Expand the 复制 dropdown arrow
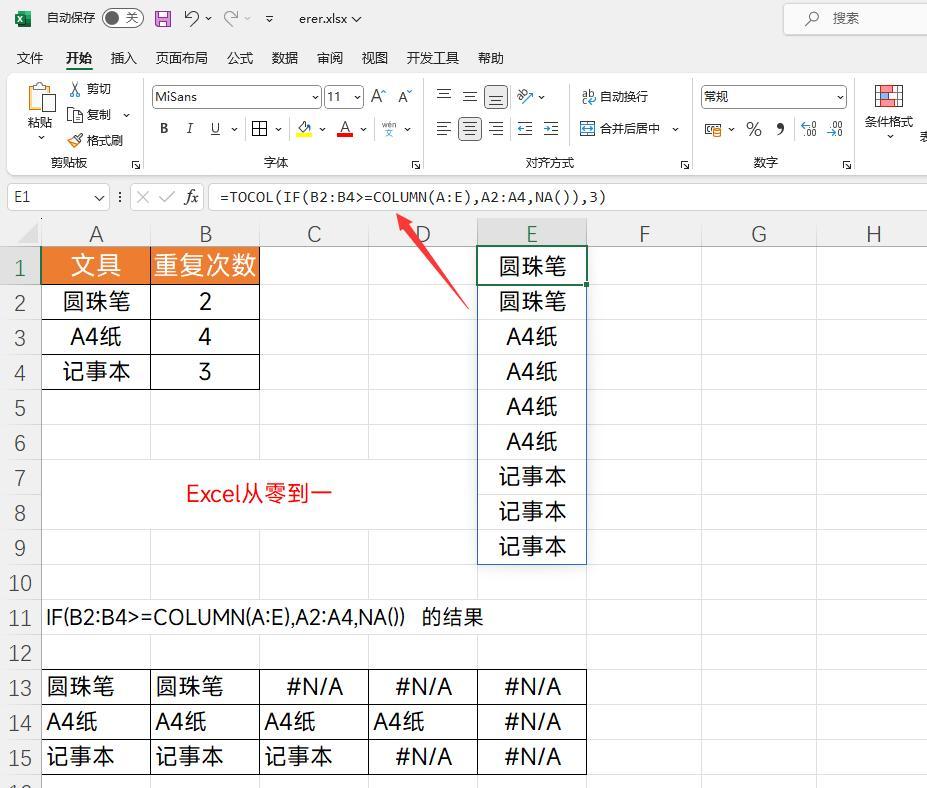The image size is (927, 788). pyautogui.click(x=126, y=115)
